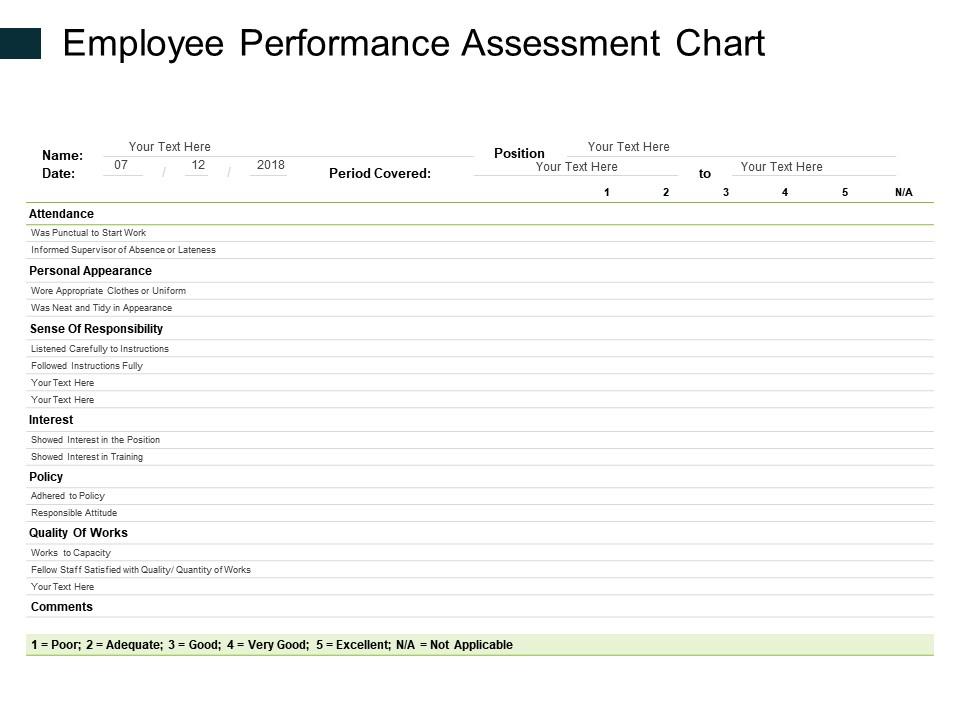Select 'Showed Interest in Training' row

coord(480,457)
